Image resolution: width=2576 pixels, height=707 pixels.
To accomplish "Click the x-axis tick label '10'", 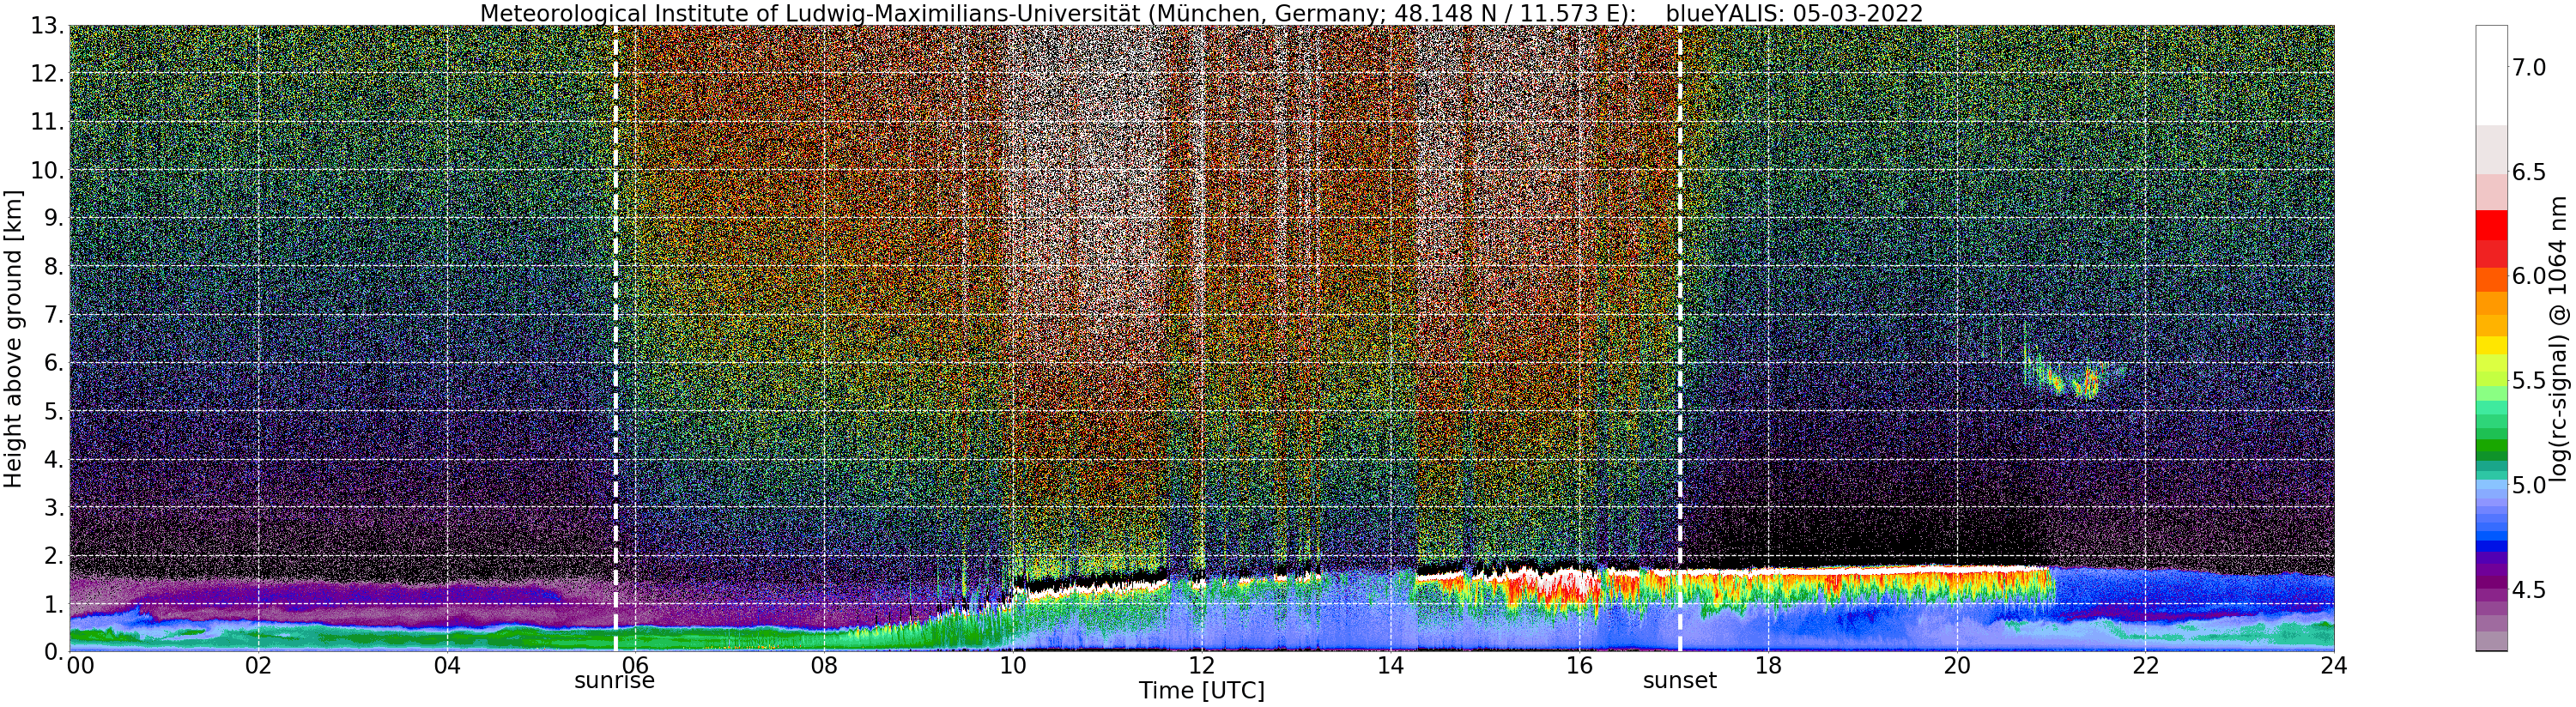I will [x=1013, y=665].
